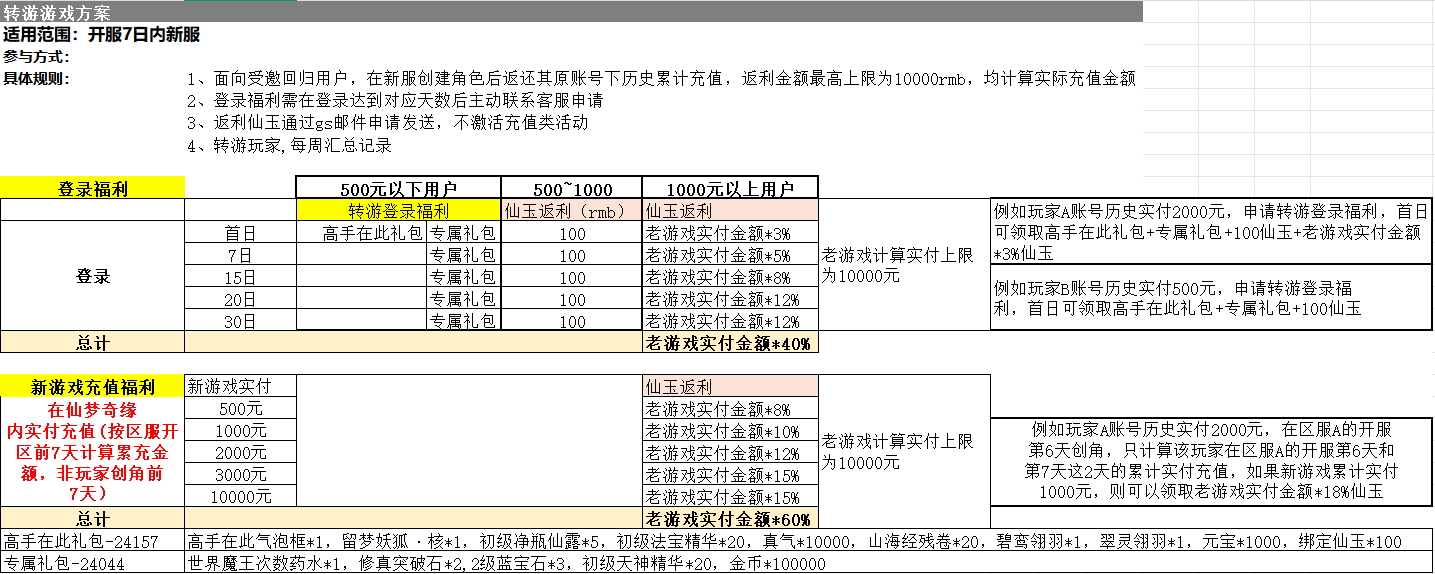Click 专属礼包 cell in the 15日 row
Screen dimensions: 1435x574
464,277
